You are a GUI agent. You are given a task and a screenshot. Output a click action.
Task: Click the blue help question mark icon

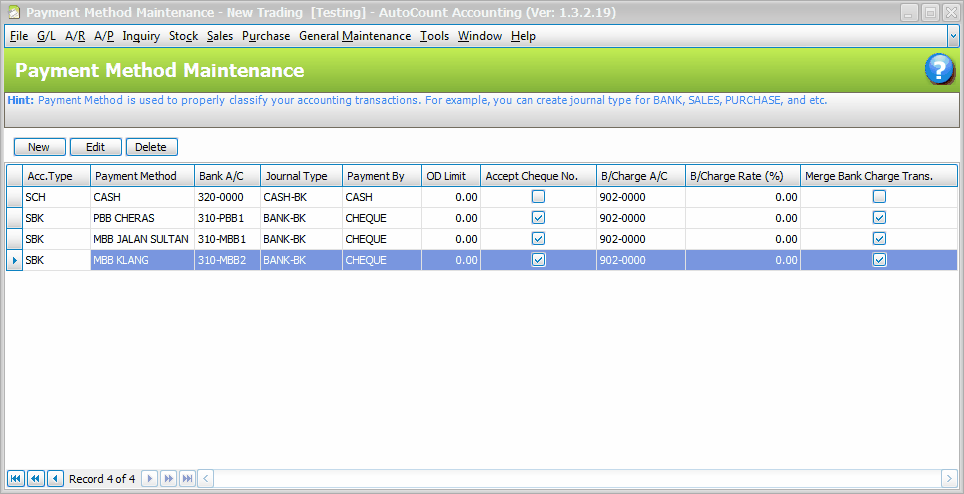pos(939,70)
